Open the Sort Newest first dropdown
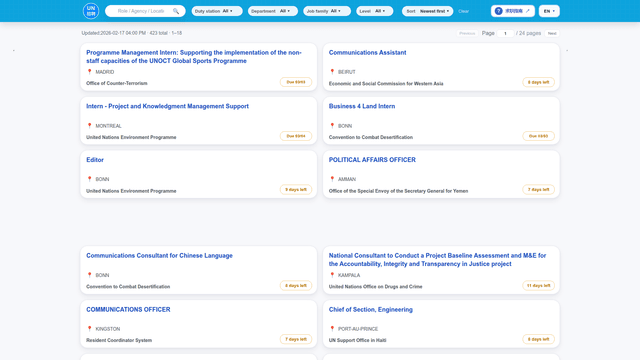The image size is (640, 360). click(427, 11)
